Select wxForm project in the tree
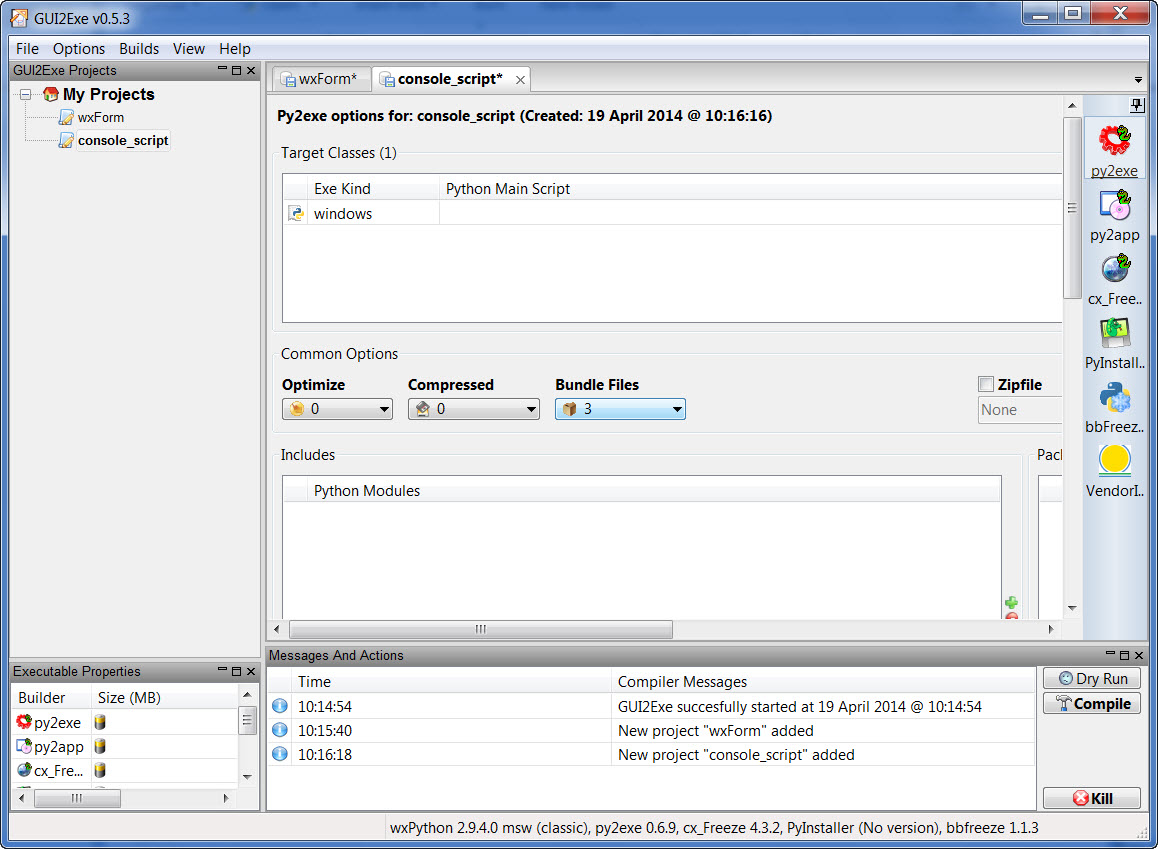The image size is (1158, 849). coord(101,118)
